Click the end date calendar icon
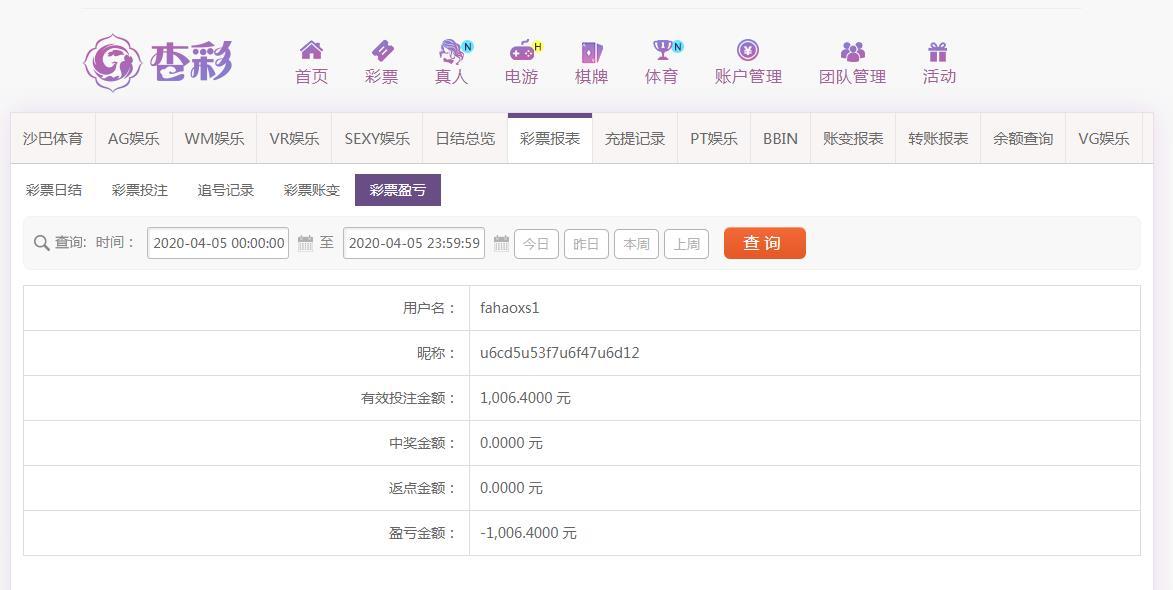The image size is (1173, 590). click(501, 243)
